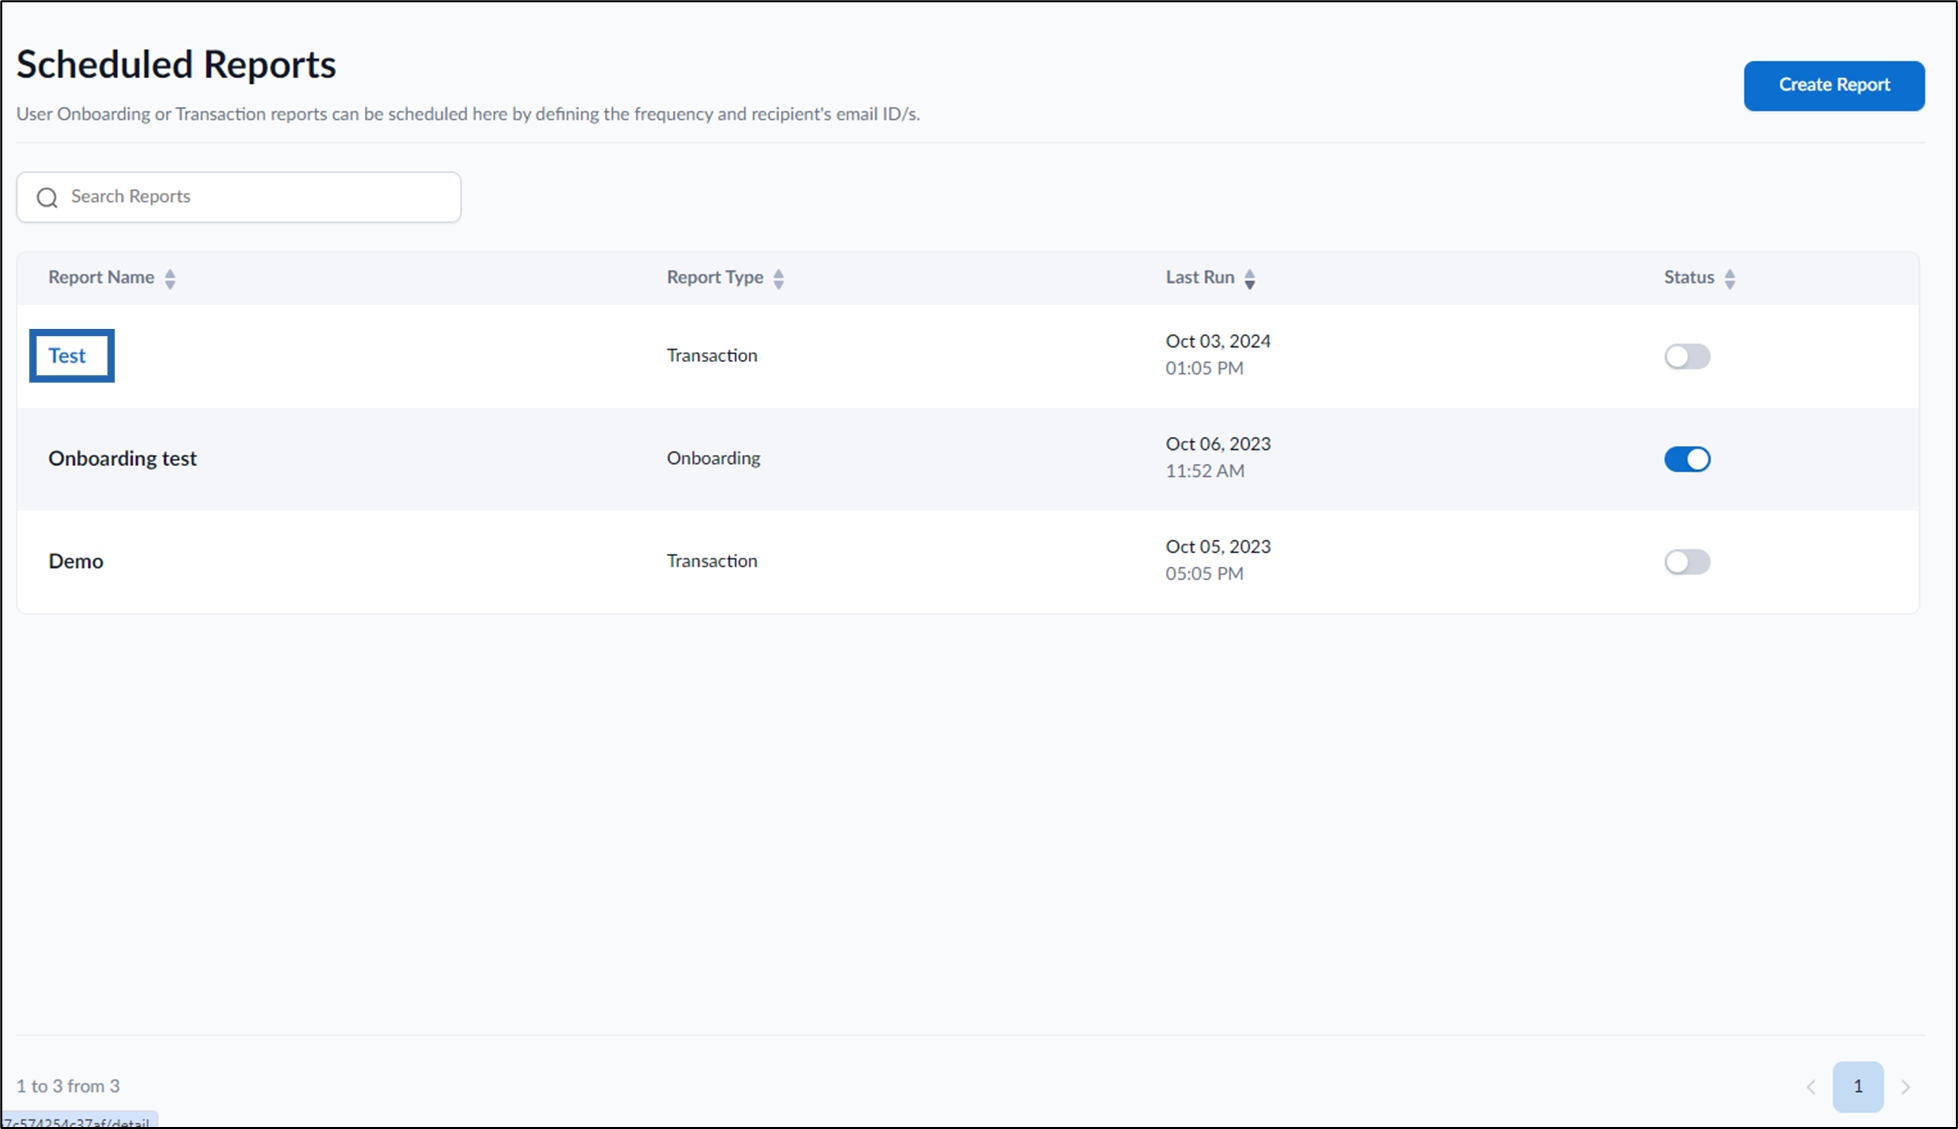This screenshot has height=1129, width=1958.
Task: Sort by Last Run arrows
Action: (x=1249, y=278)
